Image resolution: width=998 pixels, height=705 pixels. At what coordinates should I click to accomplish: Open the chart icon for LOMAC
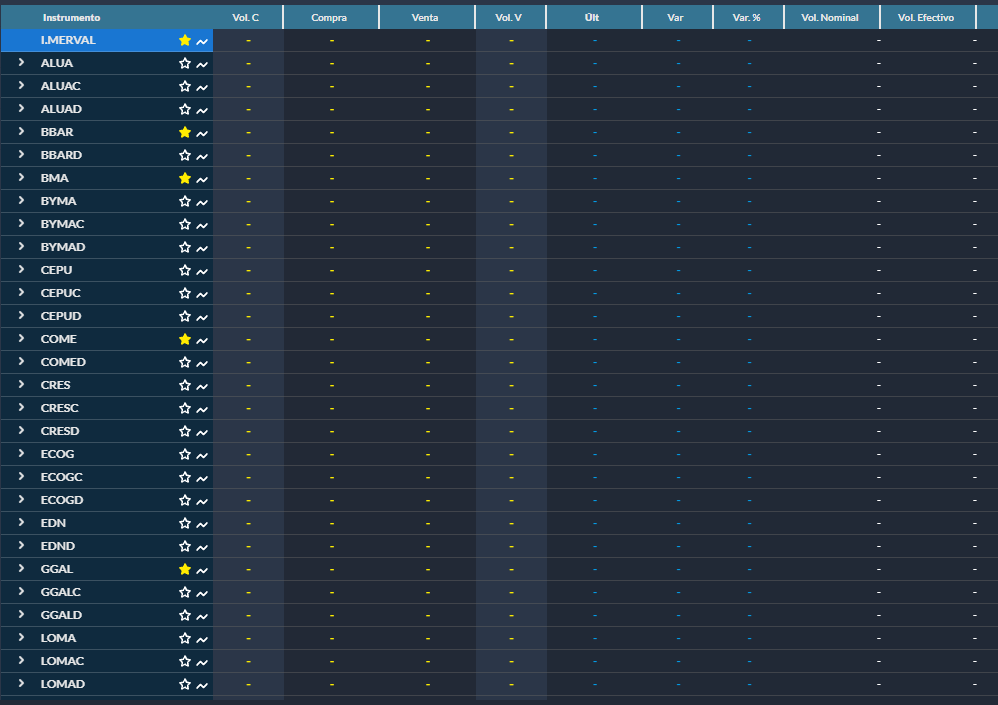pos(202,662)
